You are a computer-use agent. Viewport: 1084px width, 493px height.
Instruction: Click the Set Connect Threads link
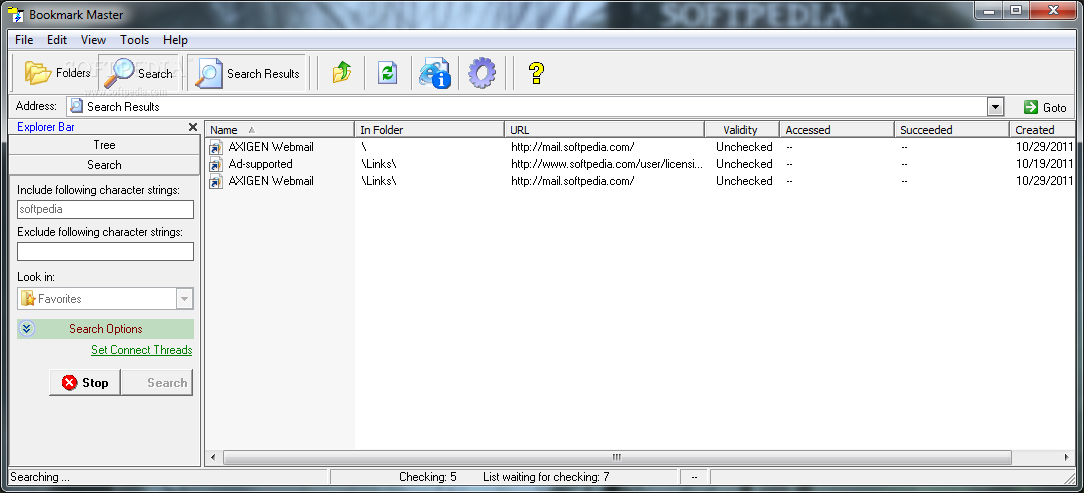[x=142, y=350]
